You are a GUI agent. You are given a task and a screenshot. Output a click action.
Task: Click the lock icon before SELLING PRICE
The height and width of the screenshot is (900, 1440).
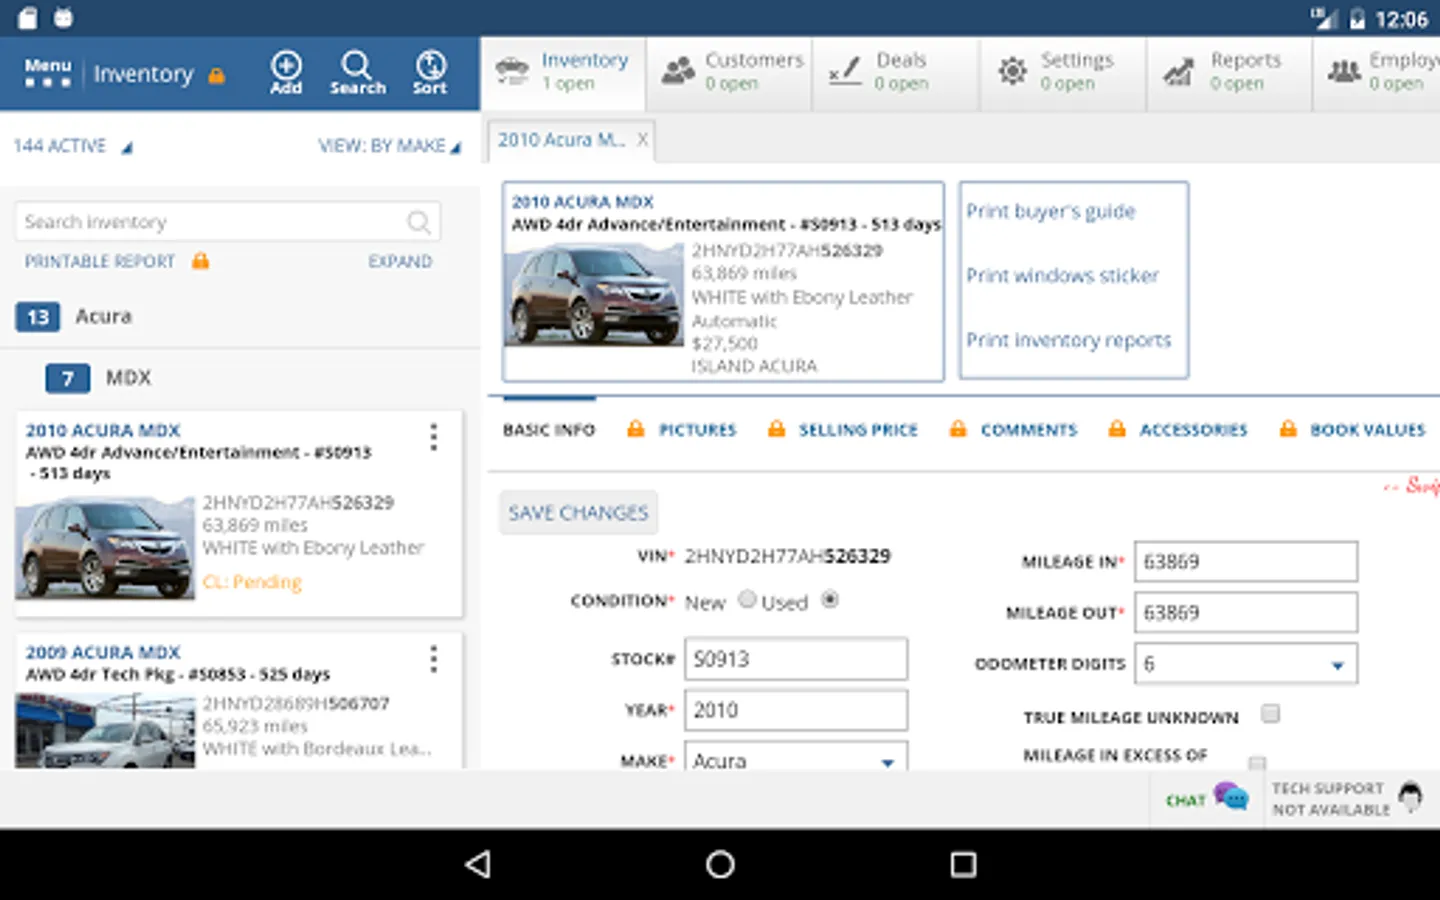(x=776, y=429)
